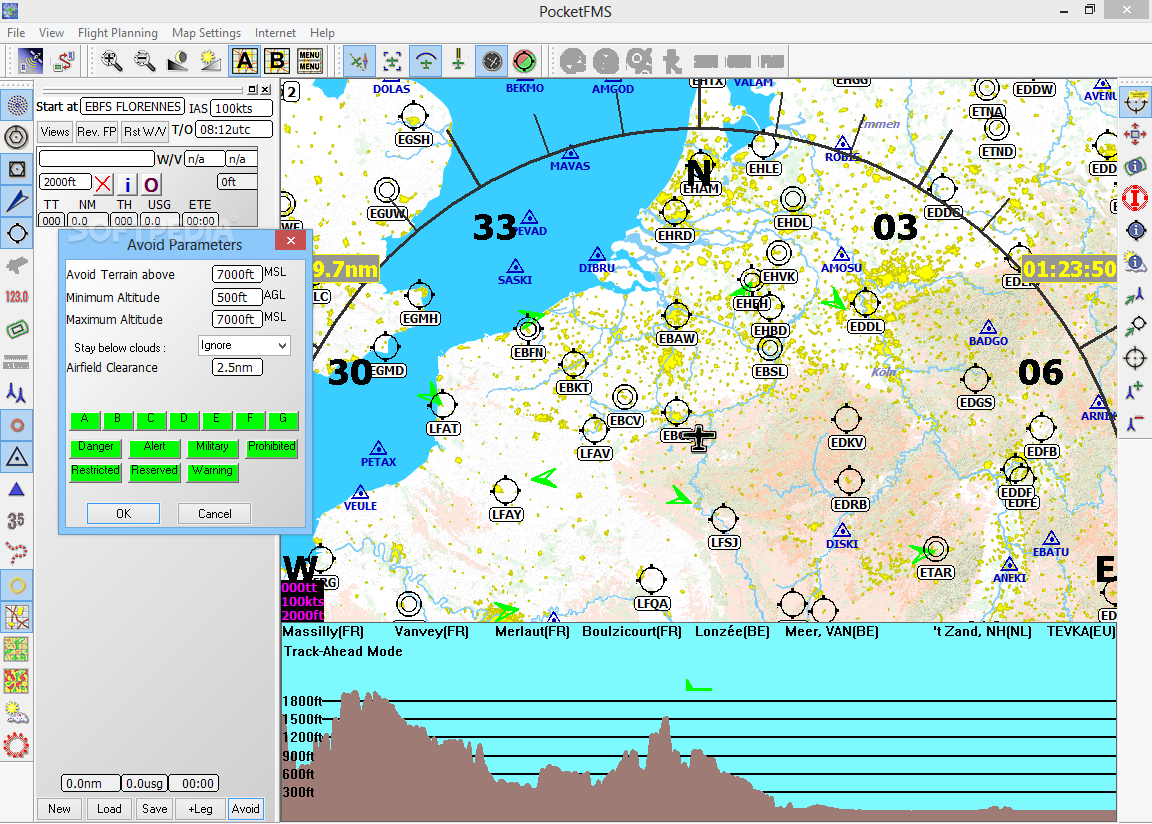Select the map layout B icon
This screenshot has height=824, width=1152.
pyautogui.click(x=276, y=61)
